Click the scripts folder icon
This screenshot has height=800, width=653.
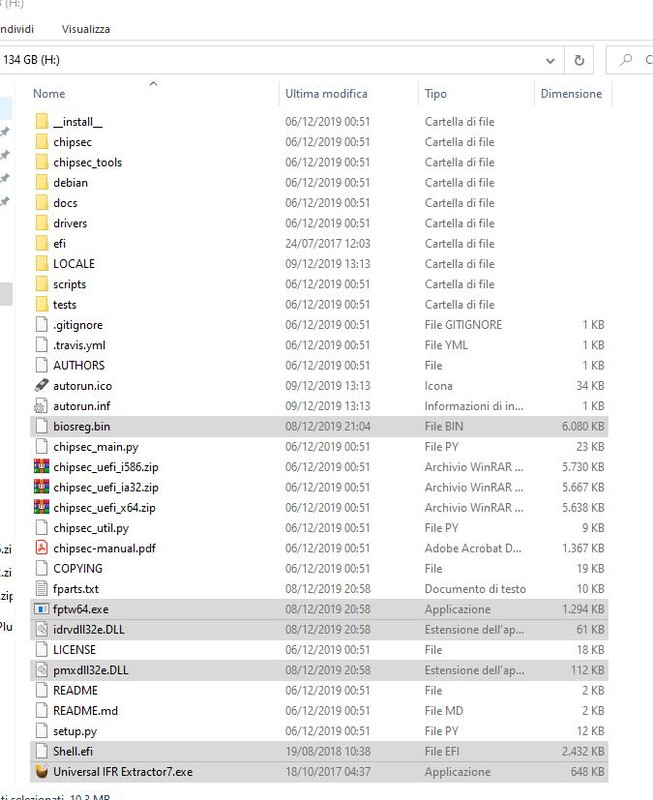42,284
